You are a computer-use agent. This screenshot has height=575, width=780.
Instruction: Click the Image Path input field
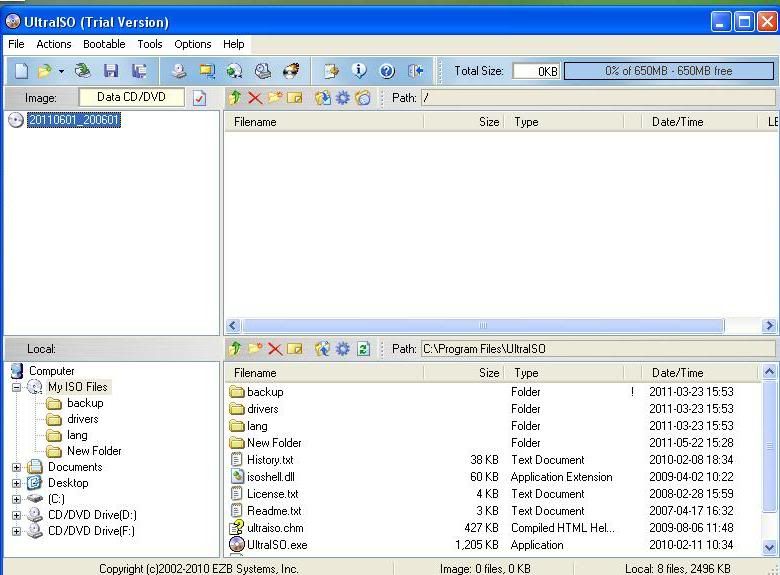pos(598,98)
